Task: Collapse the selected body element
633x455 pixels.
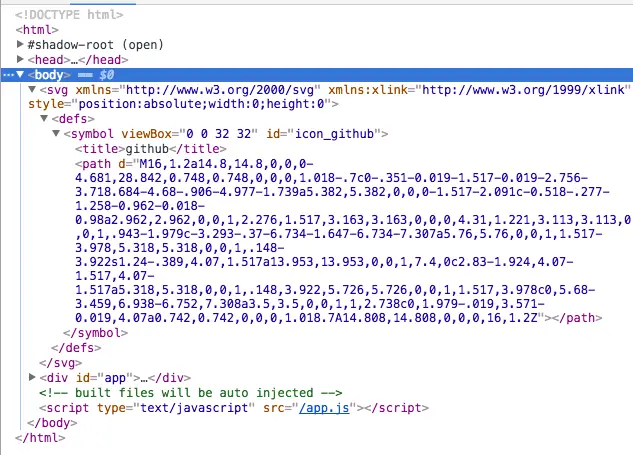Action: click(x=20, y=74)
